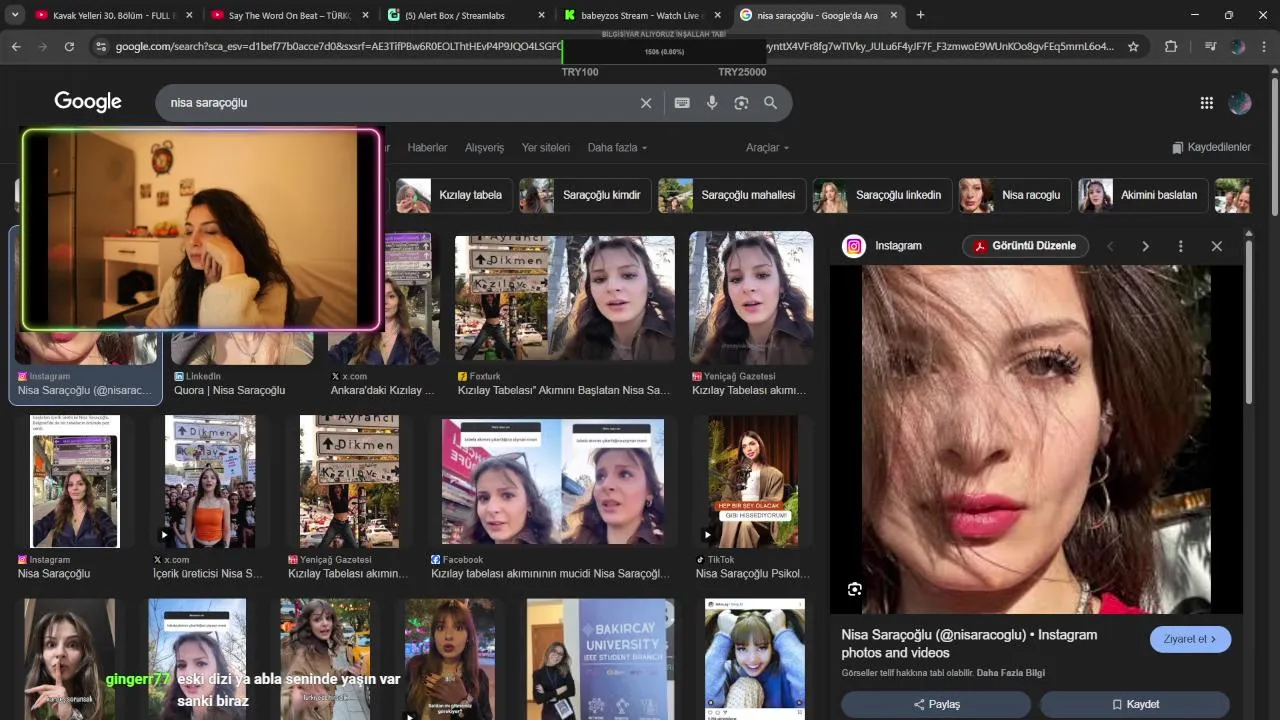Select the Kızılay tabela suggestion chip

(455, 195)
